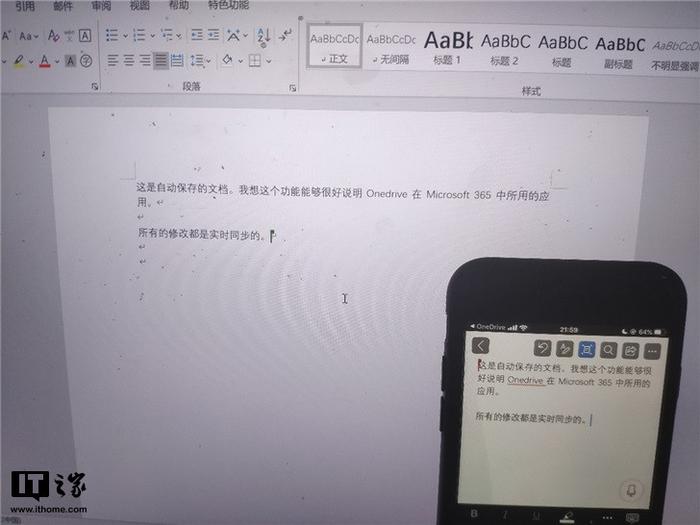
Task: Apply the yellow text highlight color
Action: 19,61
